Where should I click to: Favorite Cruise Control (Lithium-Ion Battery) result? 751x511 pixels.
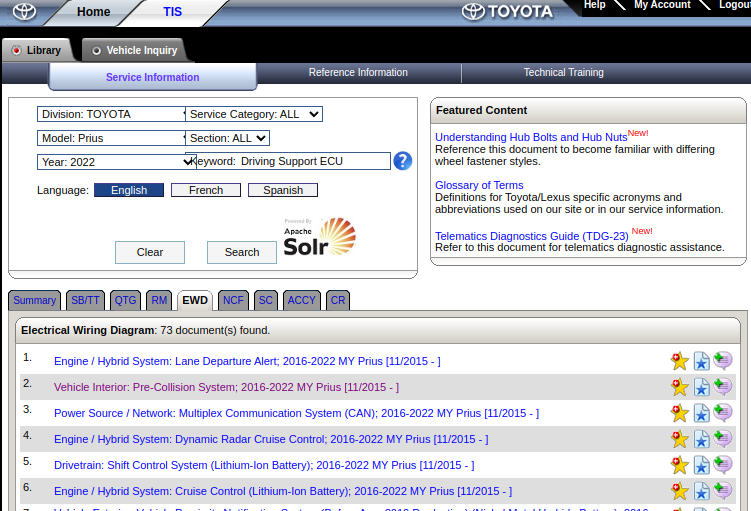point(679,491)
